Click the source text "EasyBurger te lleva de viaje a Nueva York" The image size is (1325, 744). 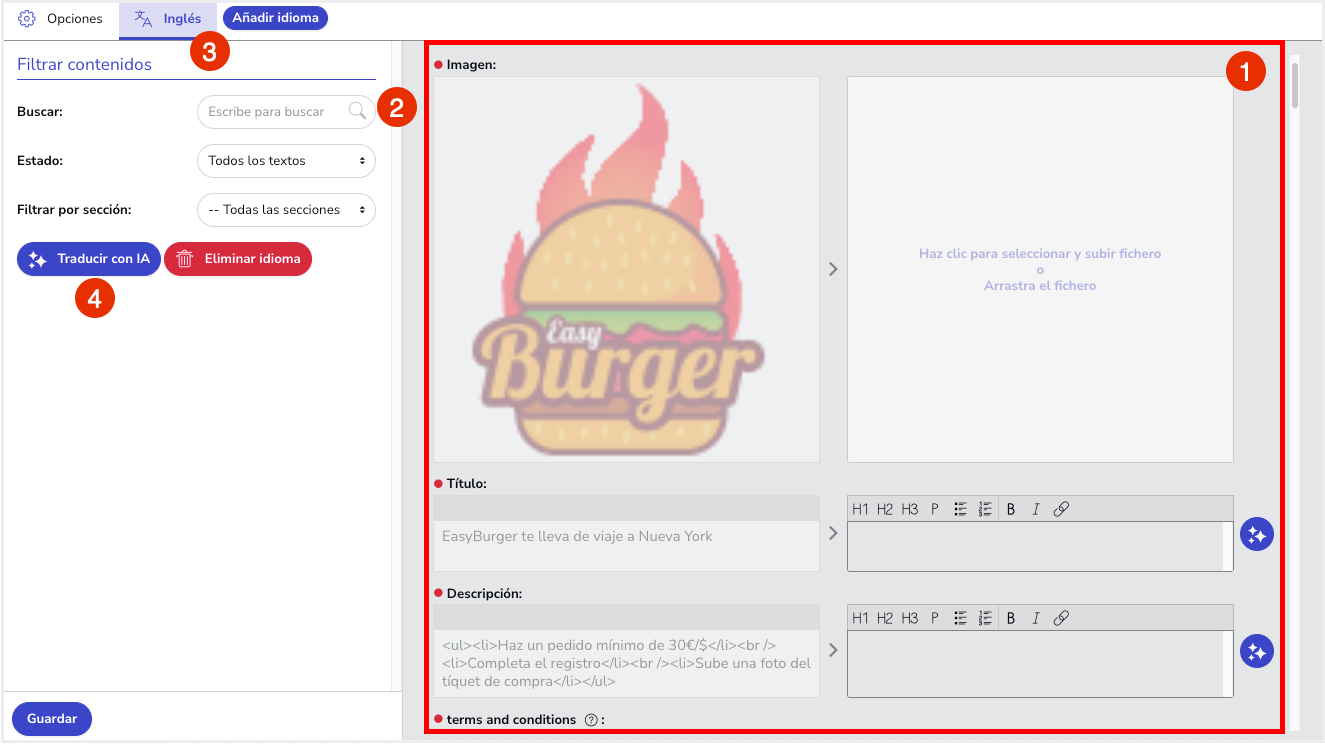(577, 536)
